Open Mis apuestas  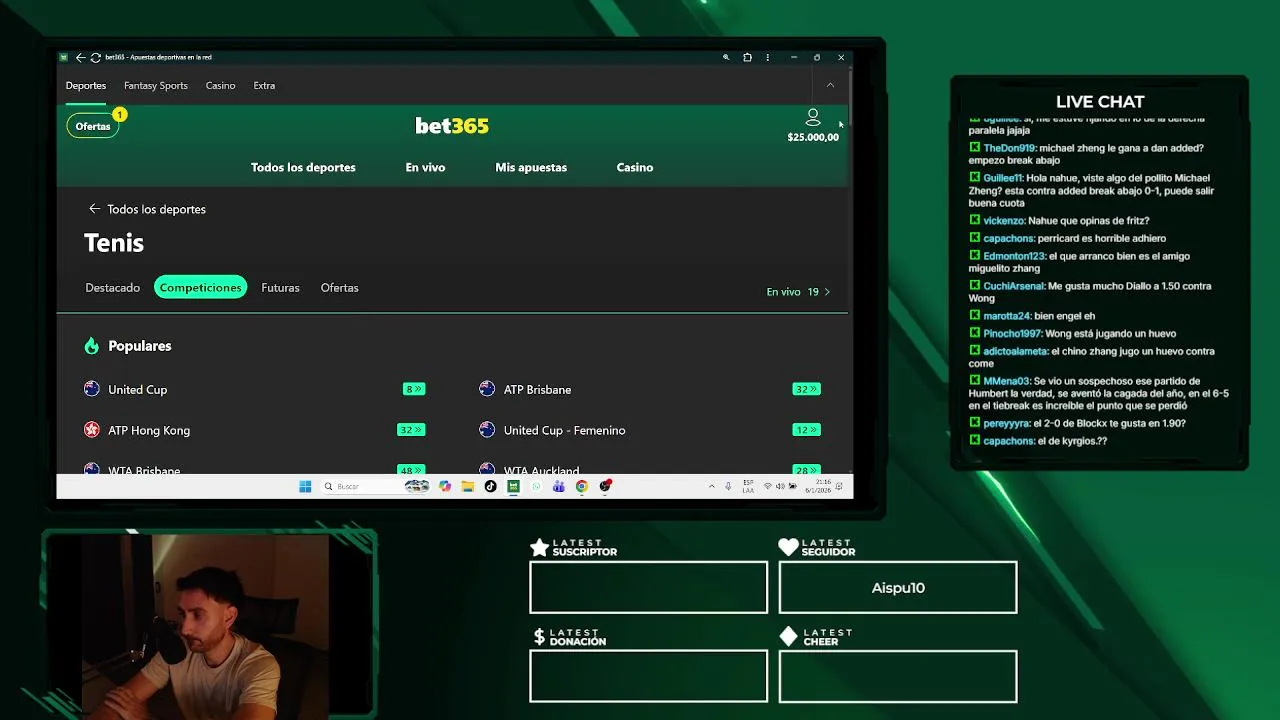pos(531,167)
